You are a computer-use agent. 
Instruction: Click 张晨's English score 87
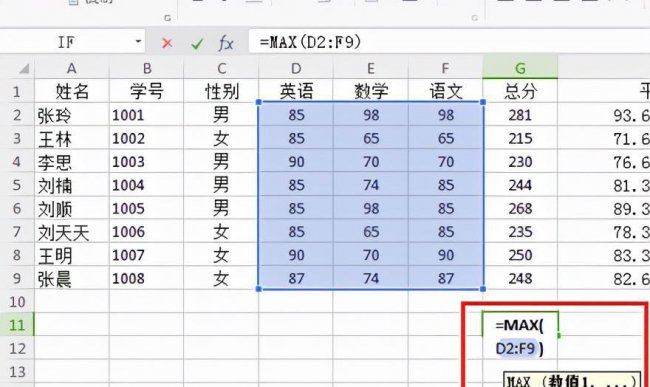pyautogui.click(x=296, y=278)
